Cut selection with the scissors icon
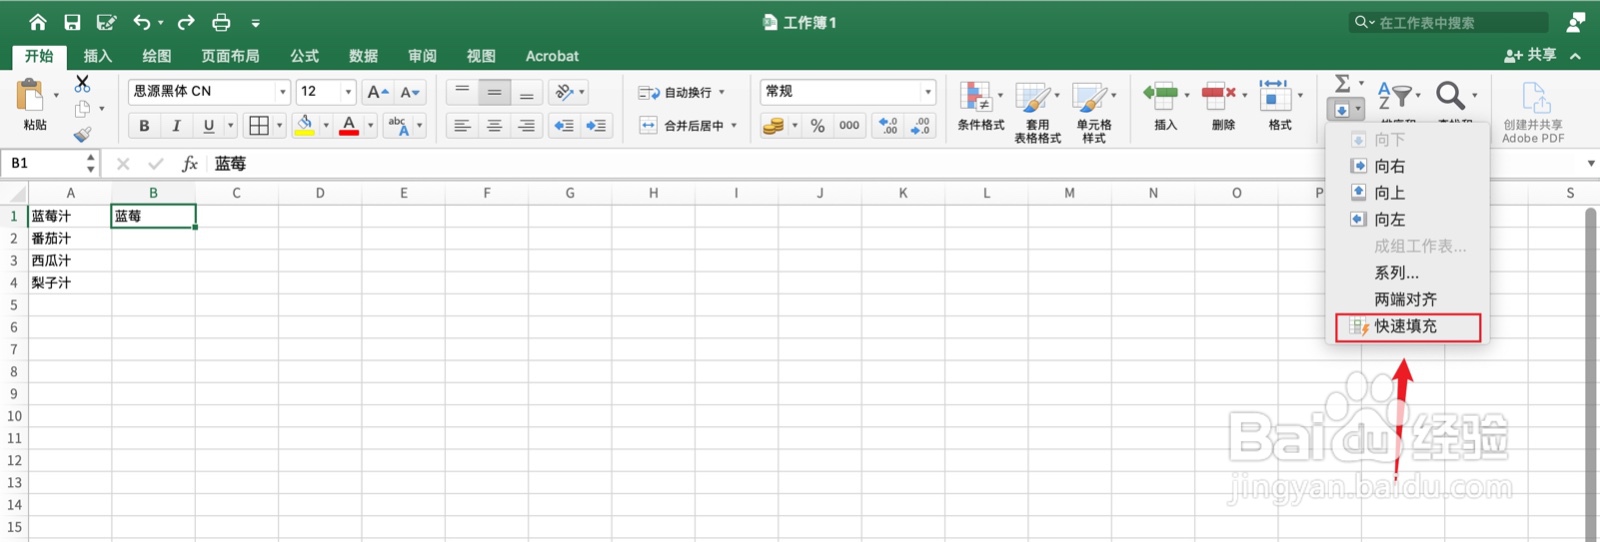The width and height of the screenshot is (1600, 542). (82, 84)
